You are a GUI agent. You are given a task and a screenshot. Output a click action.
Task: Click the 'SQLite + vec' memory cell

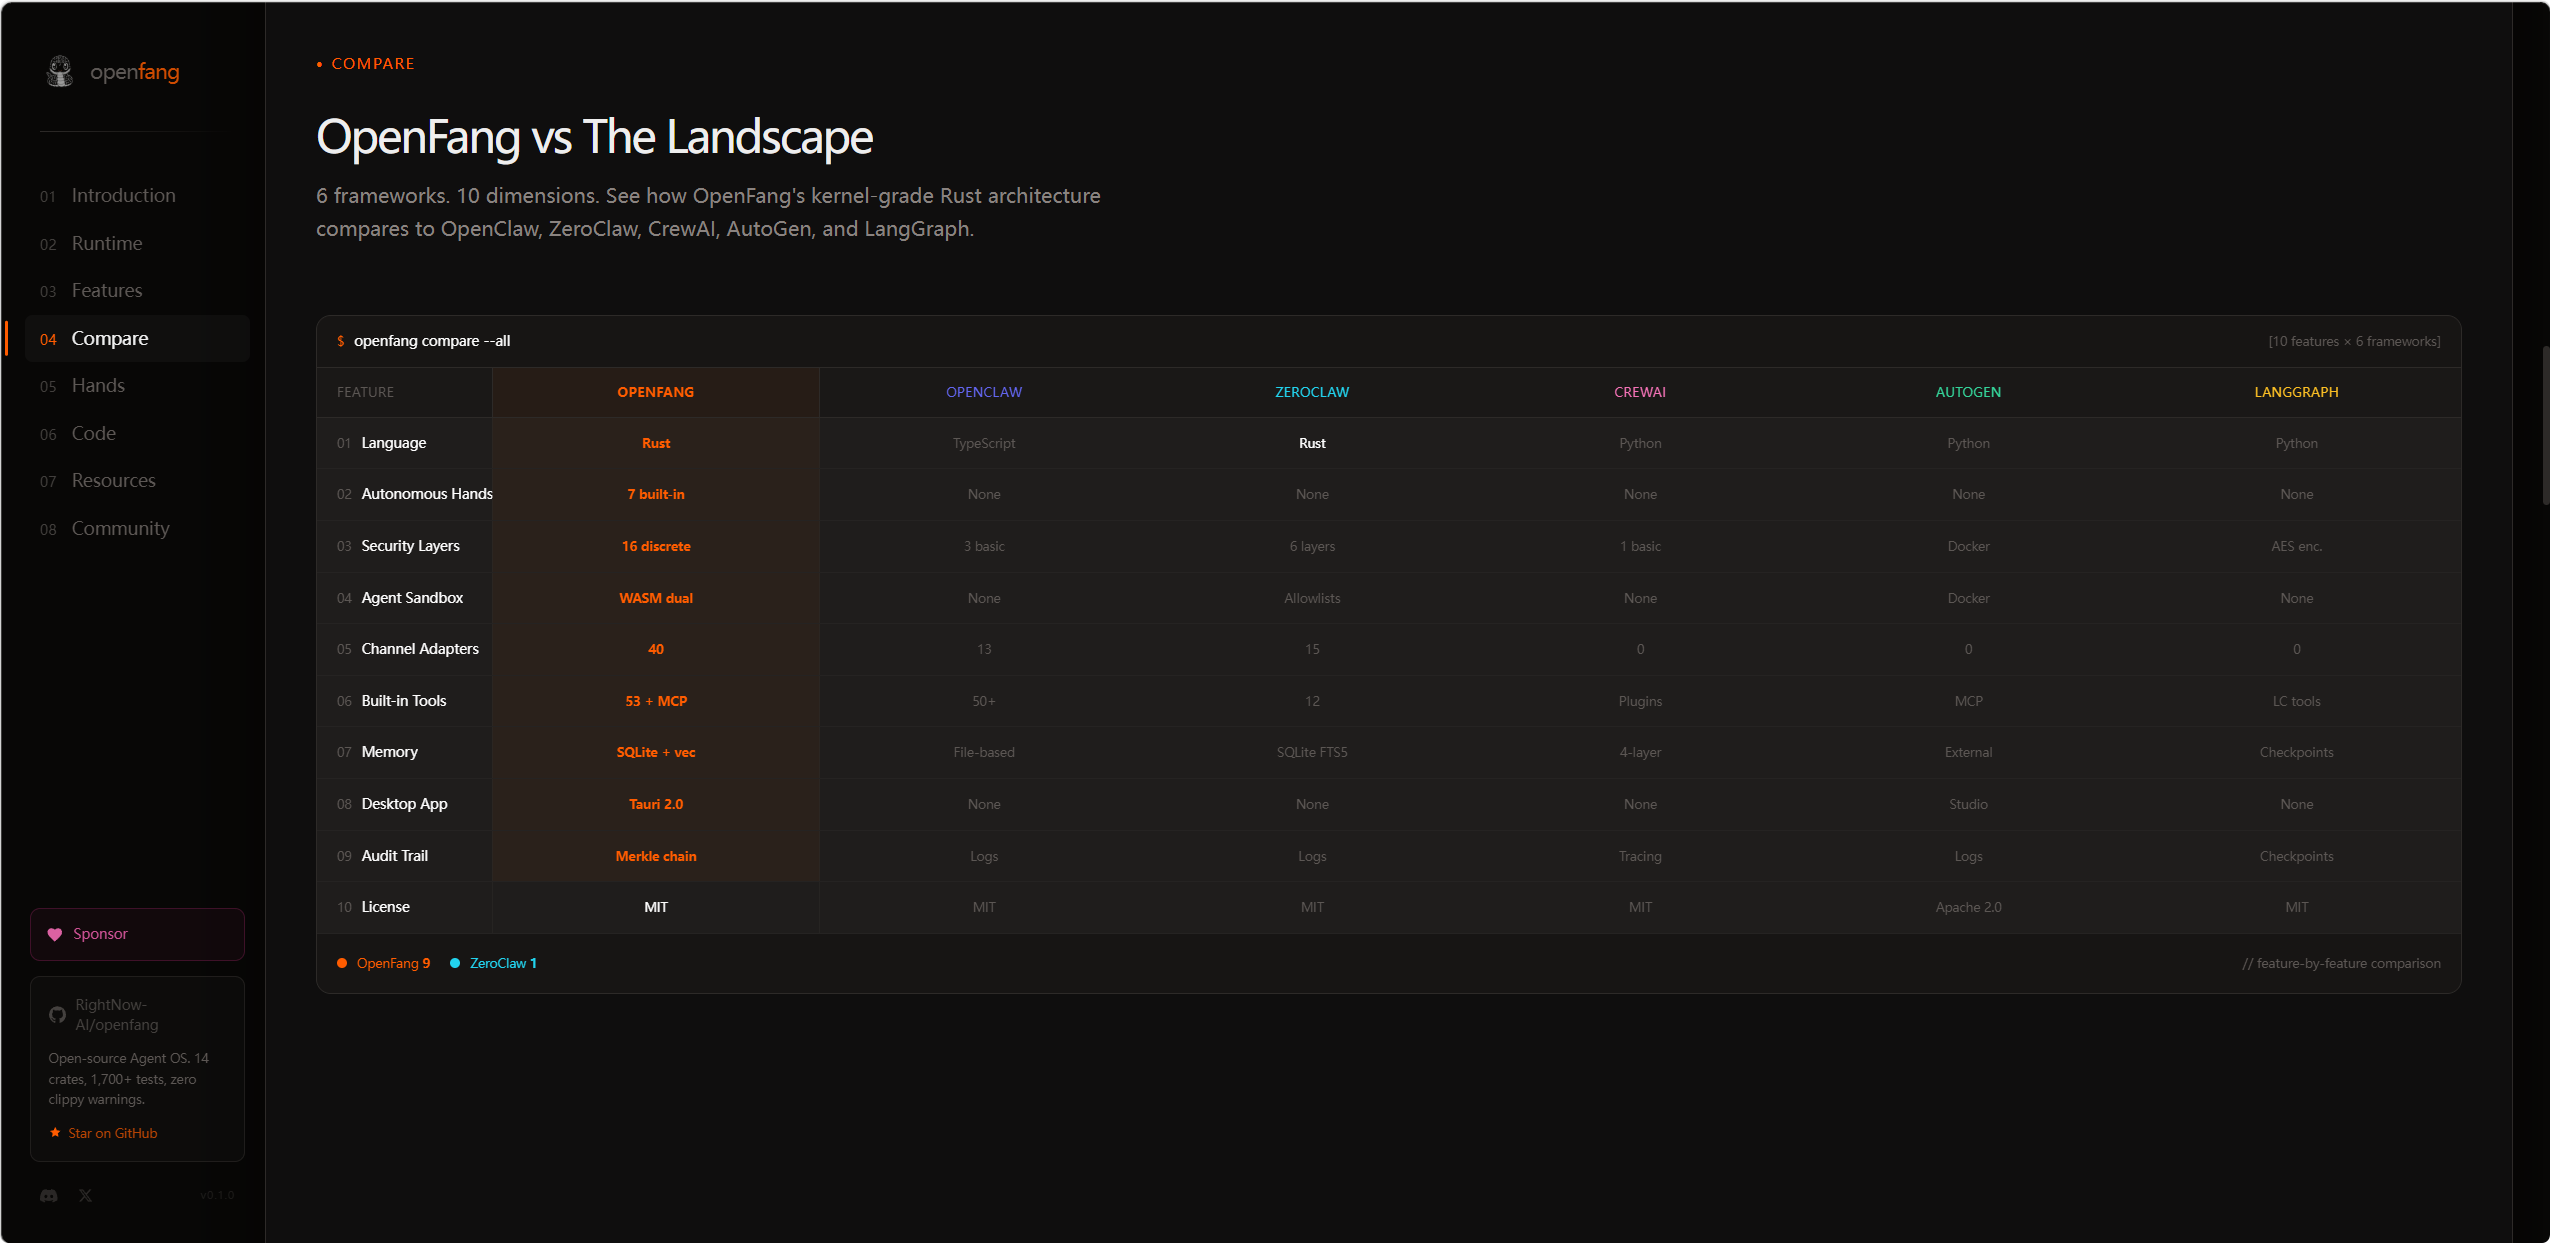[656, 752]
